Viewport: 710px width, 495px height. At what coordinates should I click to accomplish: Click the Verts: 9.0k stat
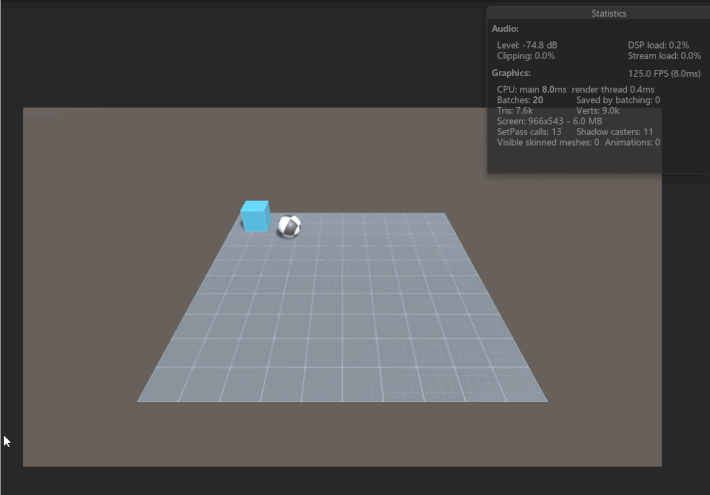(x=597, y=111)
